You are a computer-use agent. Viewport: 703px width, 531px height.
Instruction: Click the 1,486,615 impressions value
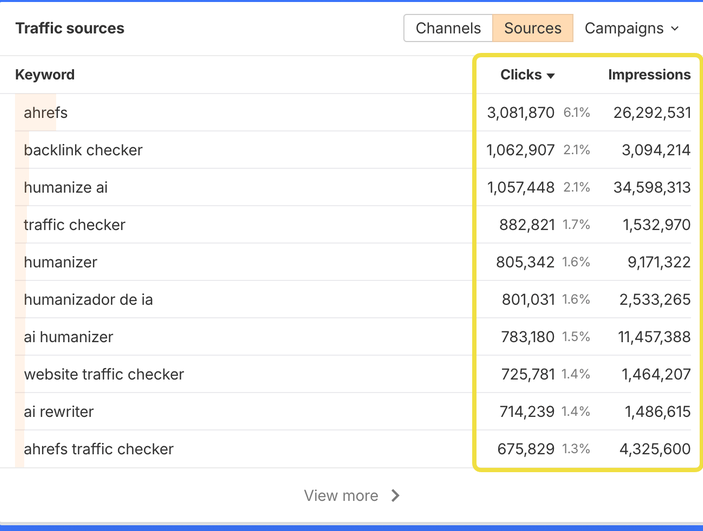coord(658,412)
